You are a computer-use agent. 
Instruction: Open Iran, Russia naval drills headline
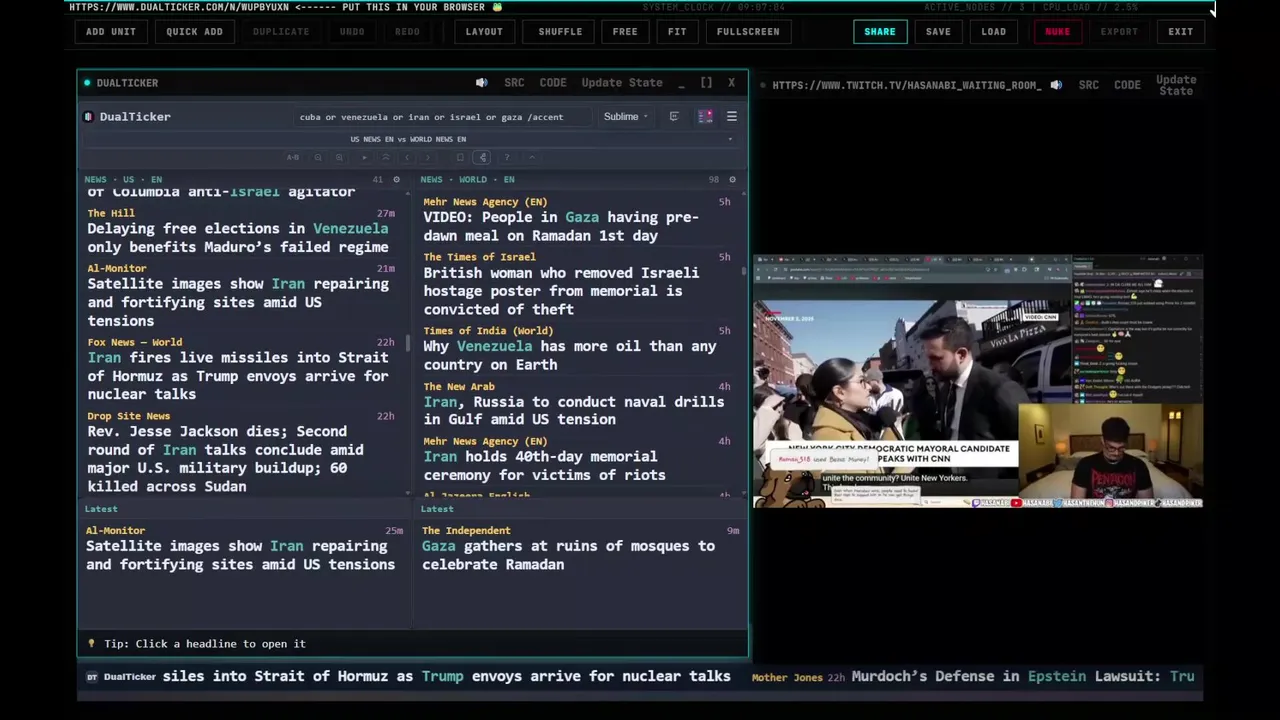[x=573, y=411]
